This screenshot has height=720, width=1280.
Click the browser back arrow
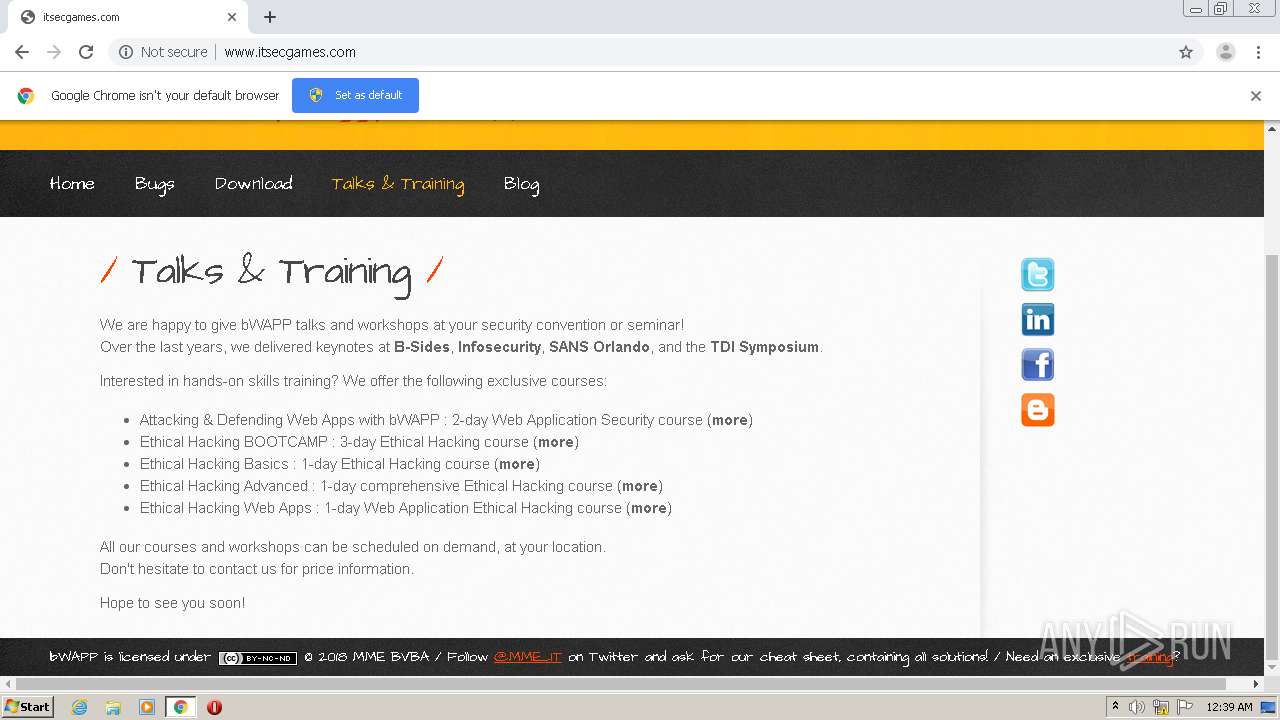tap(22, 52)
